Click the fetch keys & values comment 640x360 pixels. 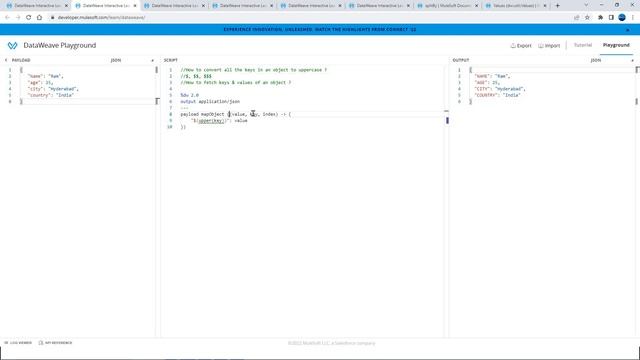[236, 82]
